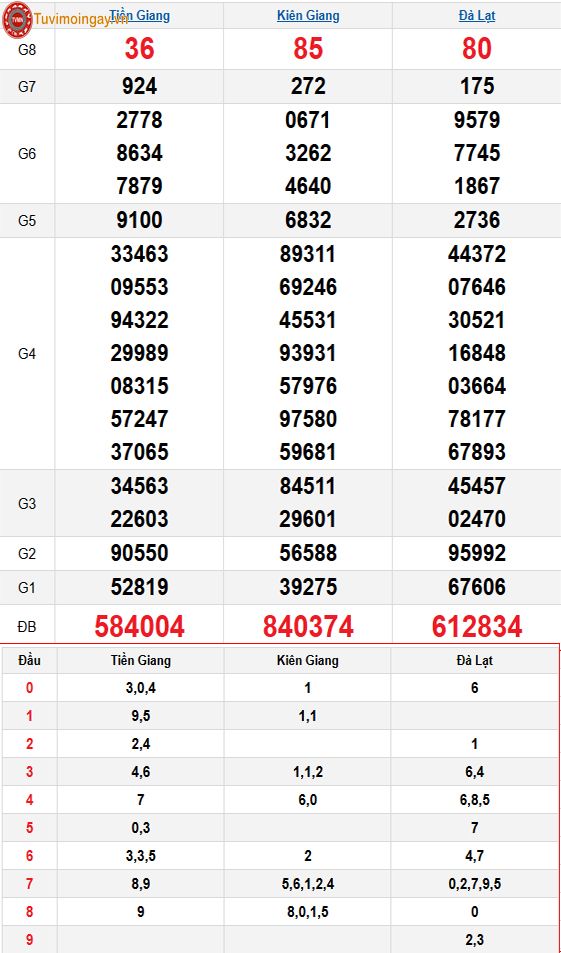Click the Tuvimoingay round logo icon
Screen dimensions: 561x953
tap(17, 19)
